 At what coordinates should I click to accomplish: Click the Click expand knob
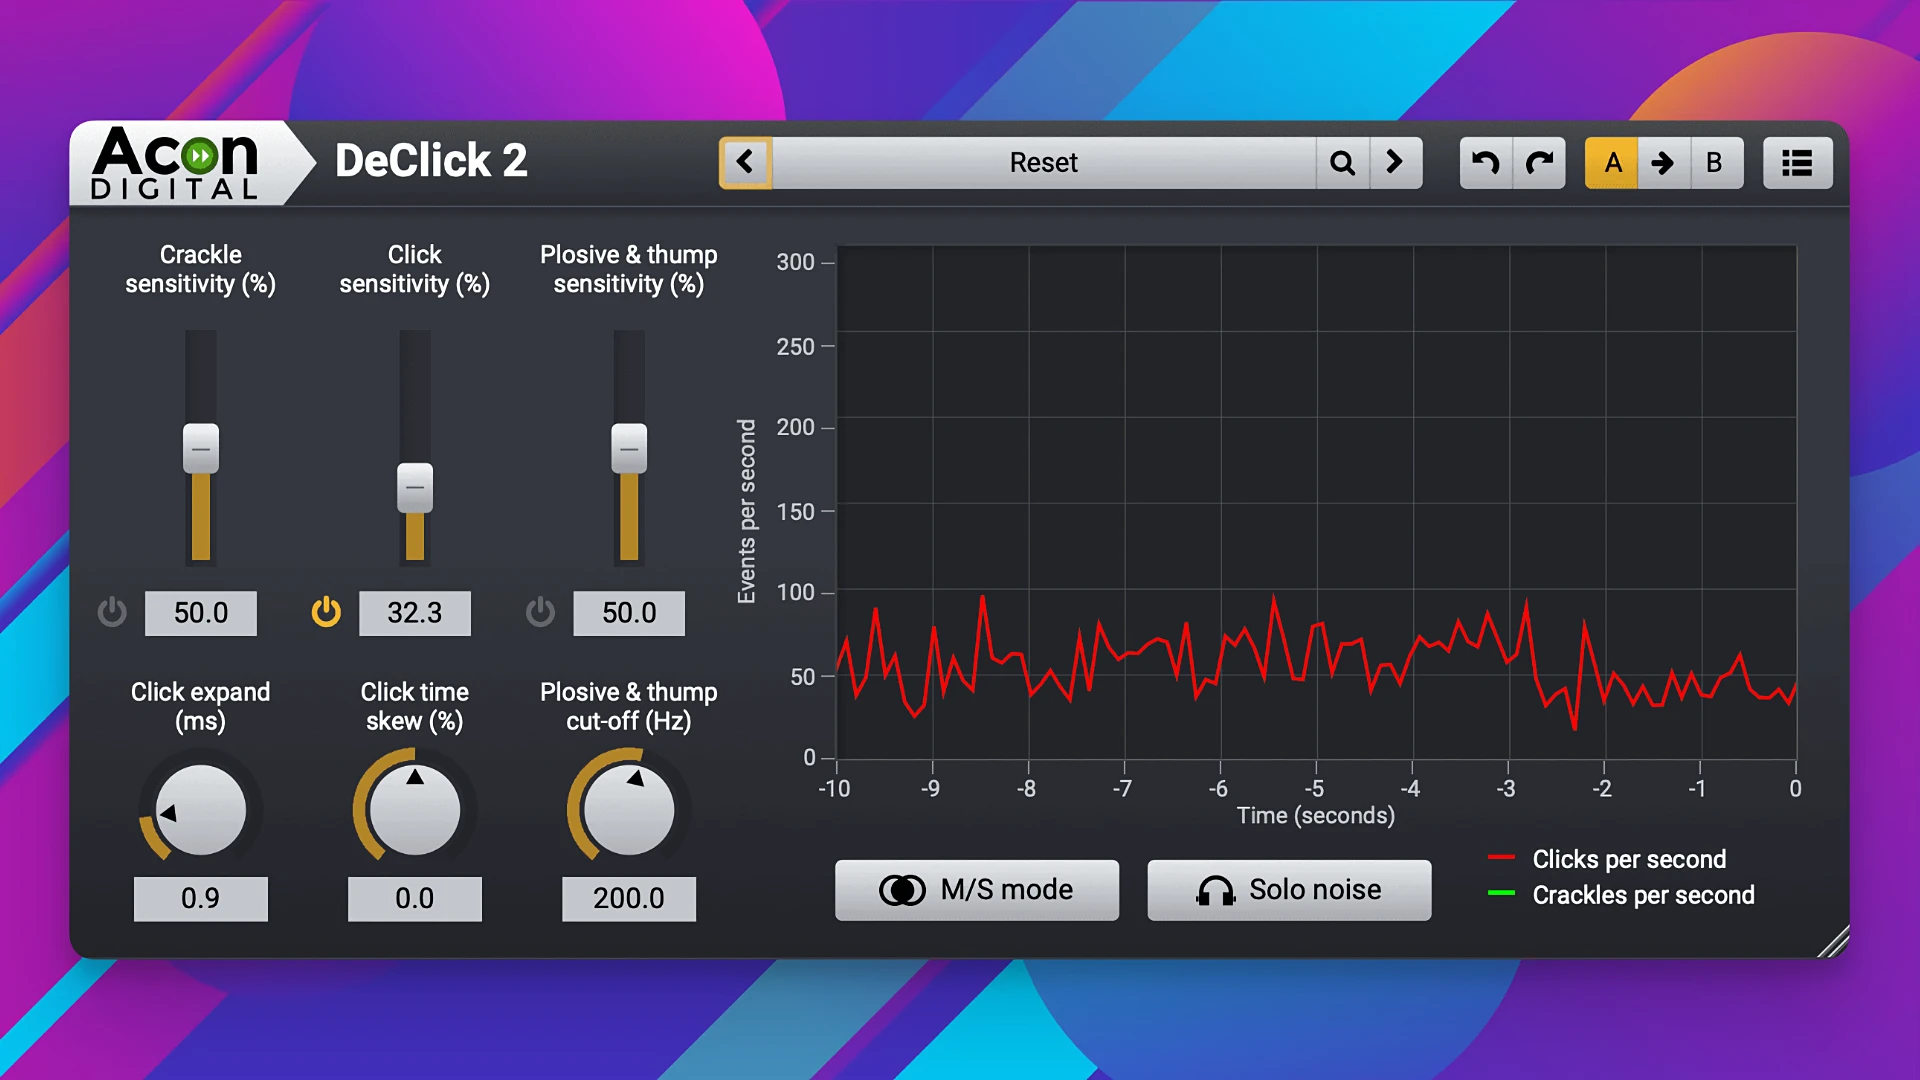click(201, 810)
